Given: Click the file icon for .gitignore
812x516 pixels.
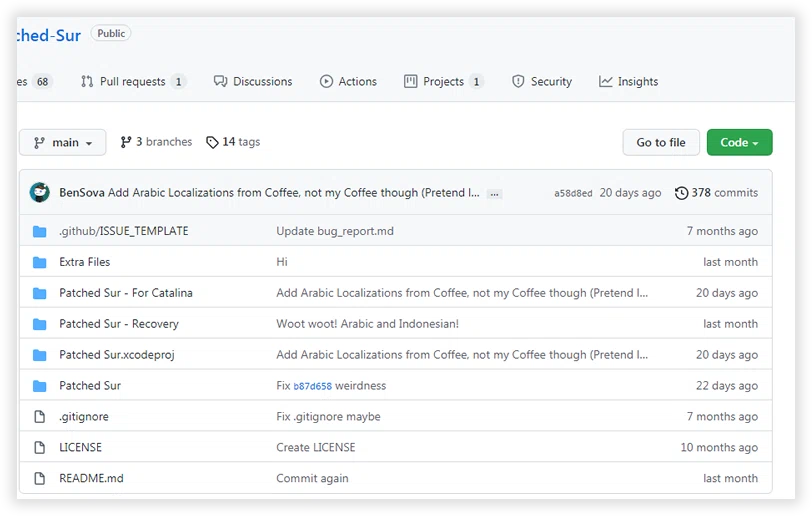Looking at the screenshot, I should 39,417.
